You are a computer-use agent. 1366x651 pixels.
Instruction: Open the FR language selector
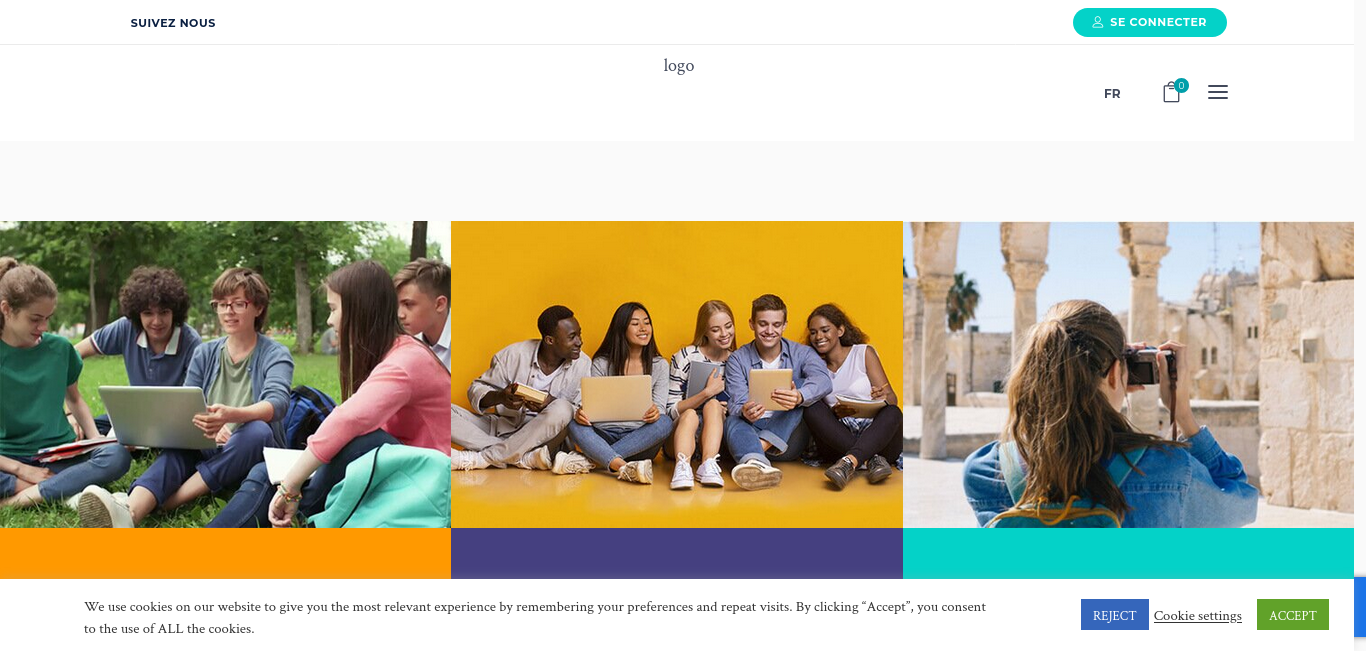[1112, 93]
